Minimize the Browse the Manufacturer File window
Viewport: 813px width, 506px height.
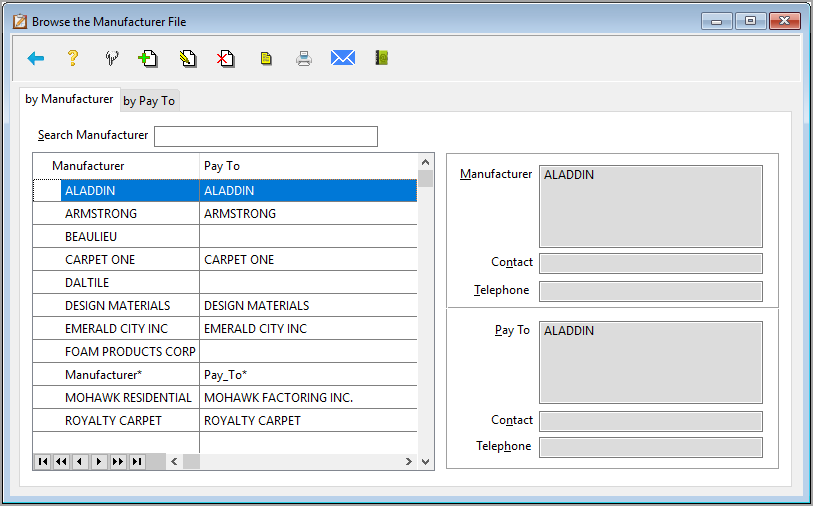[717, 21]
